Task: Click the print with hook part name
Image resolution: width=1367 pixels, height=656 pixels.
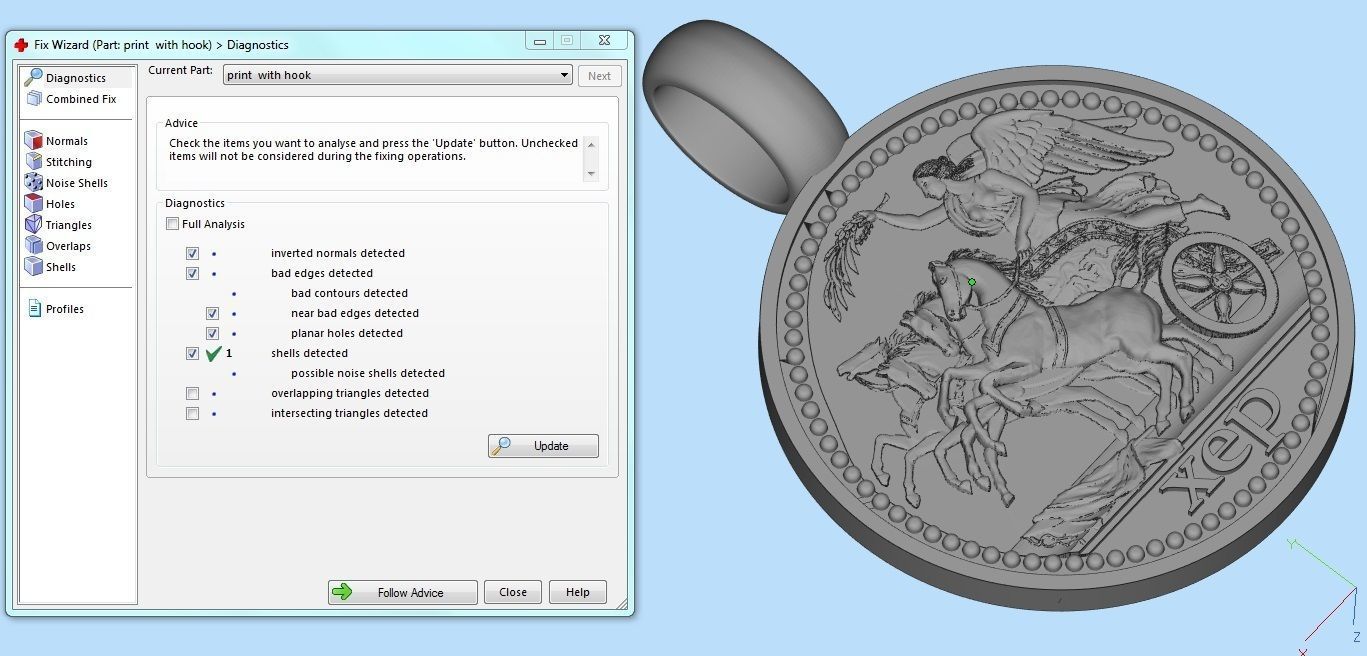Action: coord(269,75)
